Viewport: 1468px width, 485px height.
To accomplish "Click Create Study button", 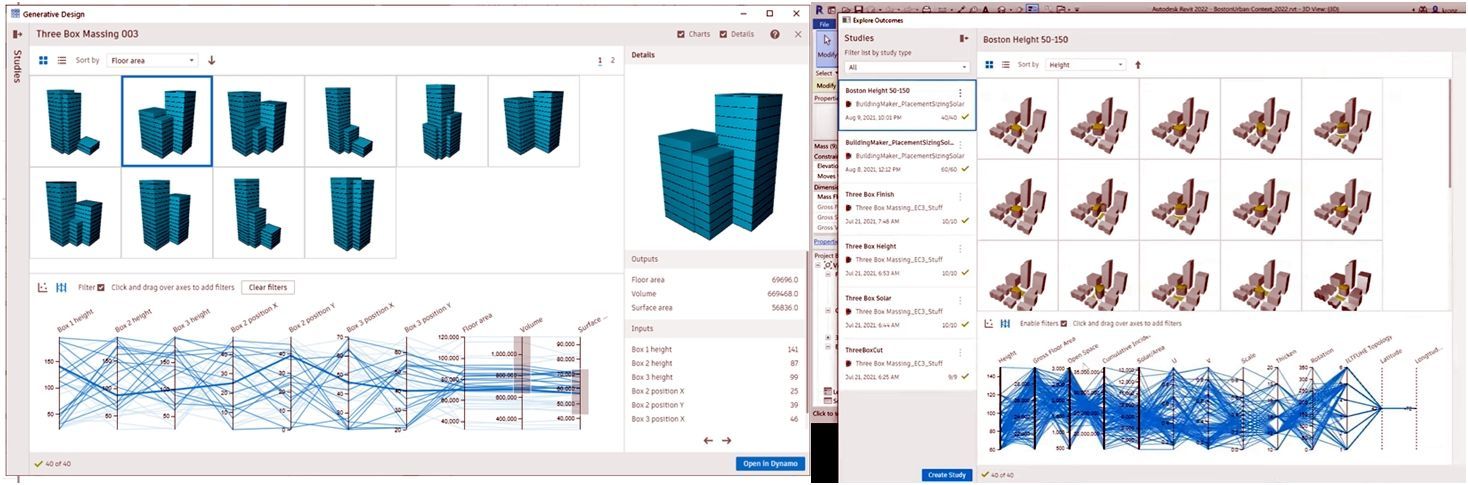I will [946, 474].
